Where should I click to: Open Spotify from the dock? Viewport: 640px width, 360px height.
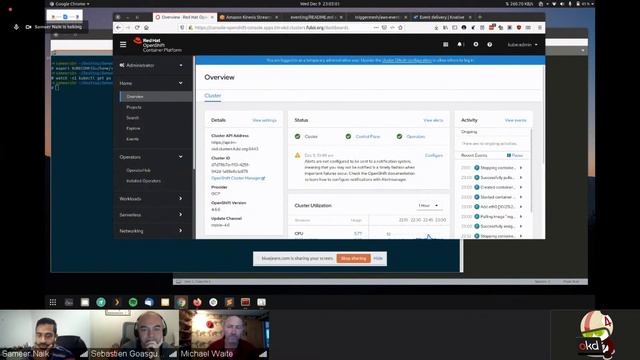(133, 302)
